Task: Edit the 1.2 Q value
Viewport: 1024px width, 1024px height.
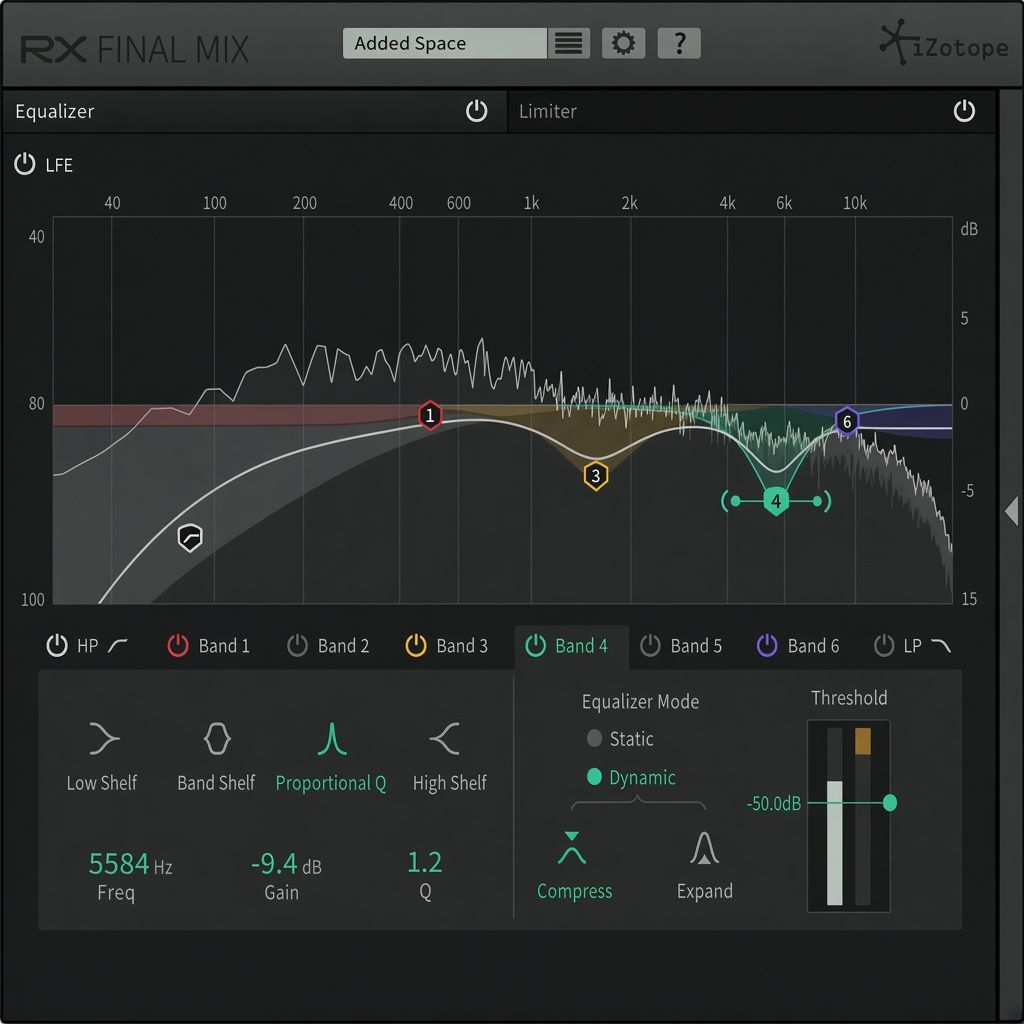Action: [424, 863]
